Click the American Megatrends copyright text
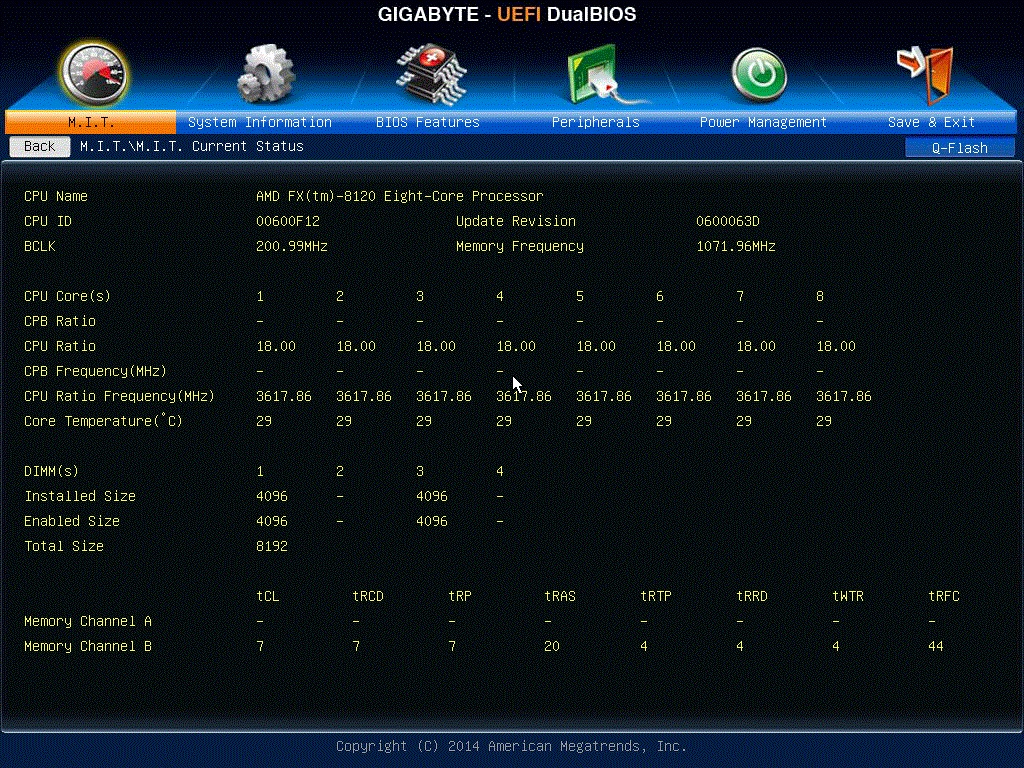 pos(511,746)
